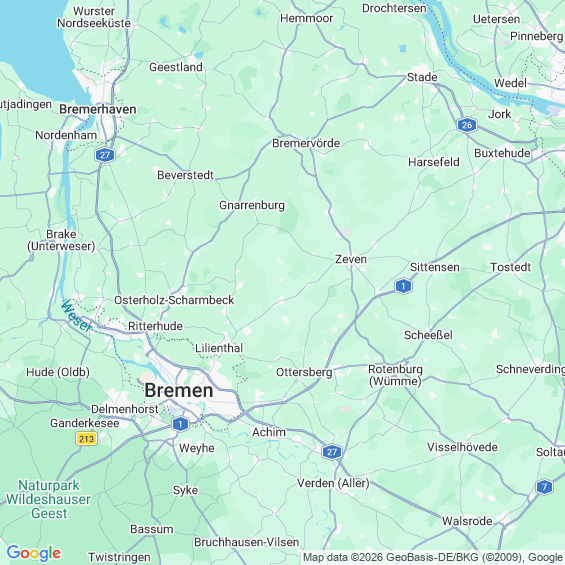Click the Stade town label
565x565 pixels.
422,77
